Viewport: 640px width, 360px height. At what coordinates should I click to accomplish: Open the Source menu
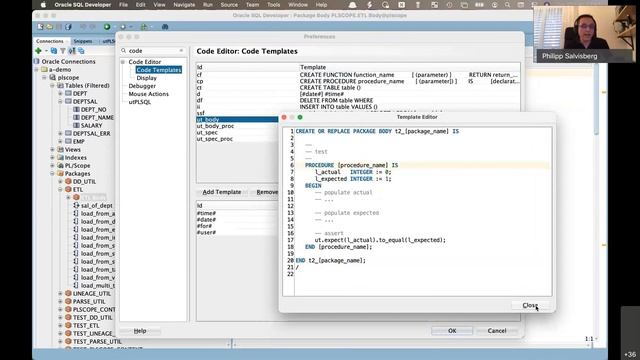click(x=229, y=5)
